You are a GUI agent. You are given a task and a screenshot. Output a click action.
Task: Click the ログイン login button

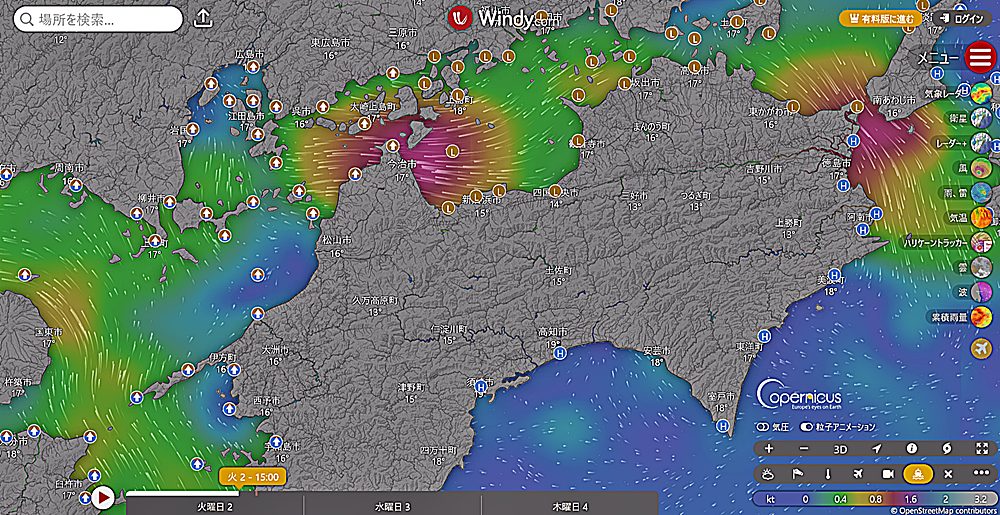pos(962,18)
